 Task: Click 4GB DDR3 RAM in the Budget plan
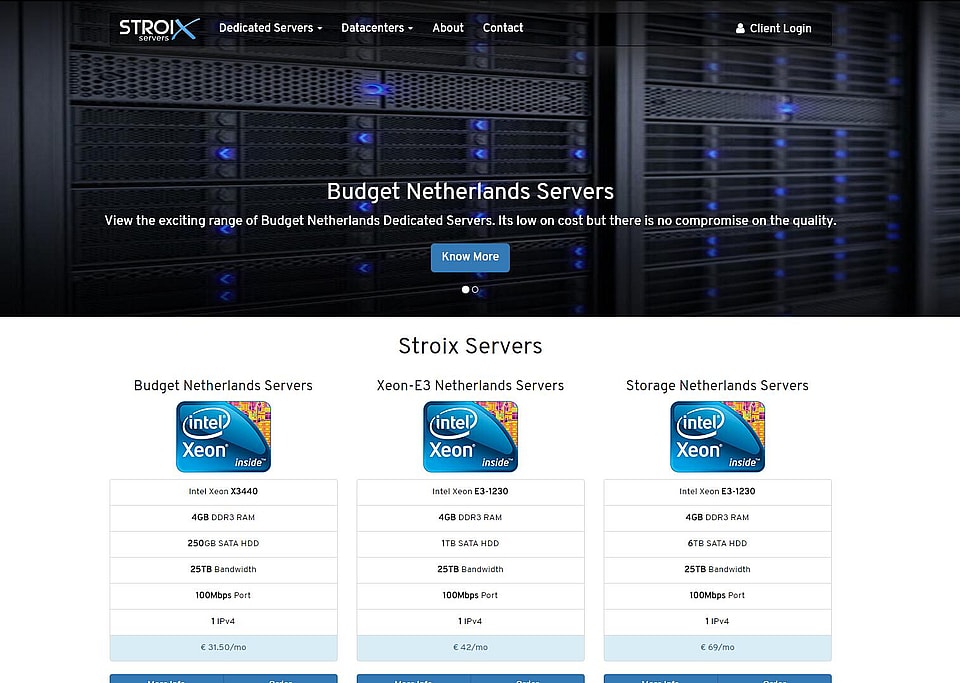click(223, 518)
